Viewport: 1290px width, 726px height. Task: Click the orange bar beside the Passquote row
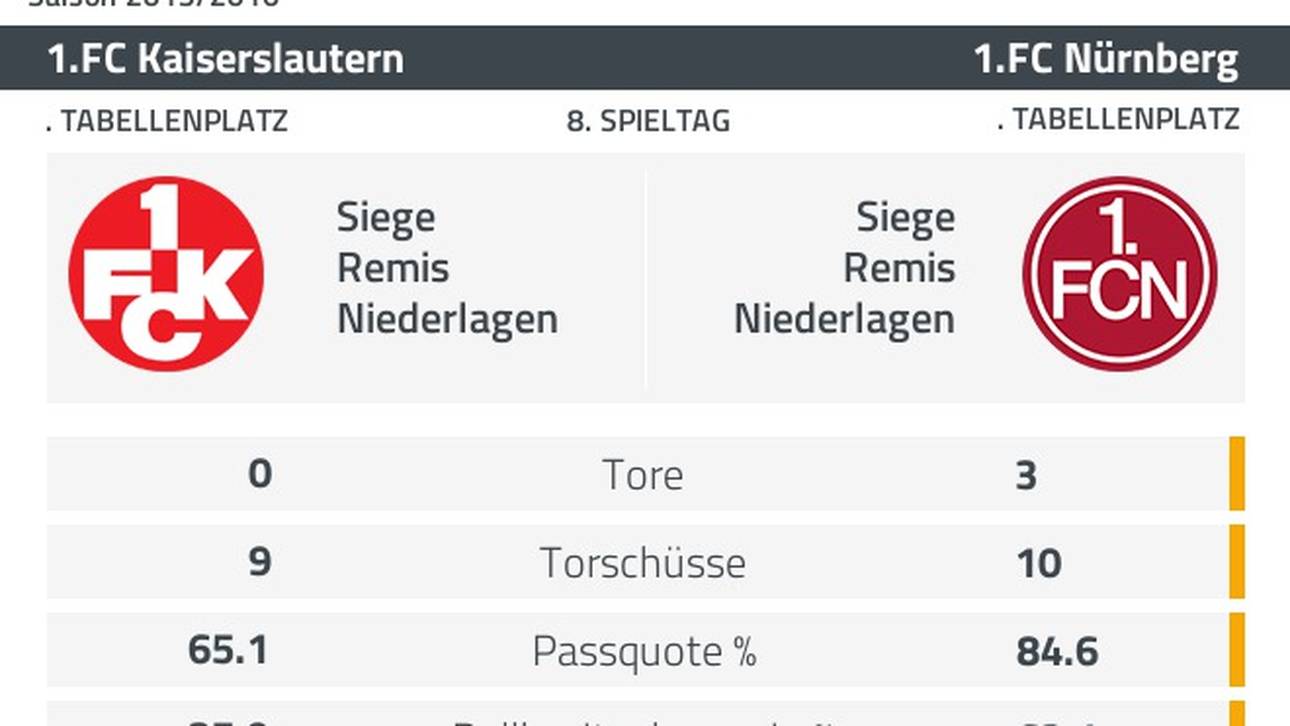[x=1237, y=650]
